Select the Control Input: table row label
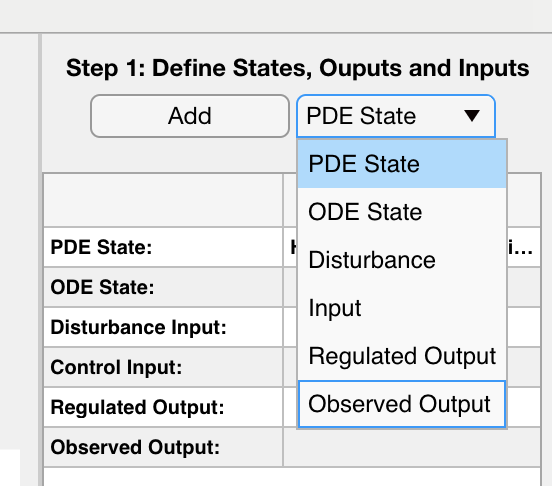552x486 pixels. [x=116, y=367]
